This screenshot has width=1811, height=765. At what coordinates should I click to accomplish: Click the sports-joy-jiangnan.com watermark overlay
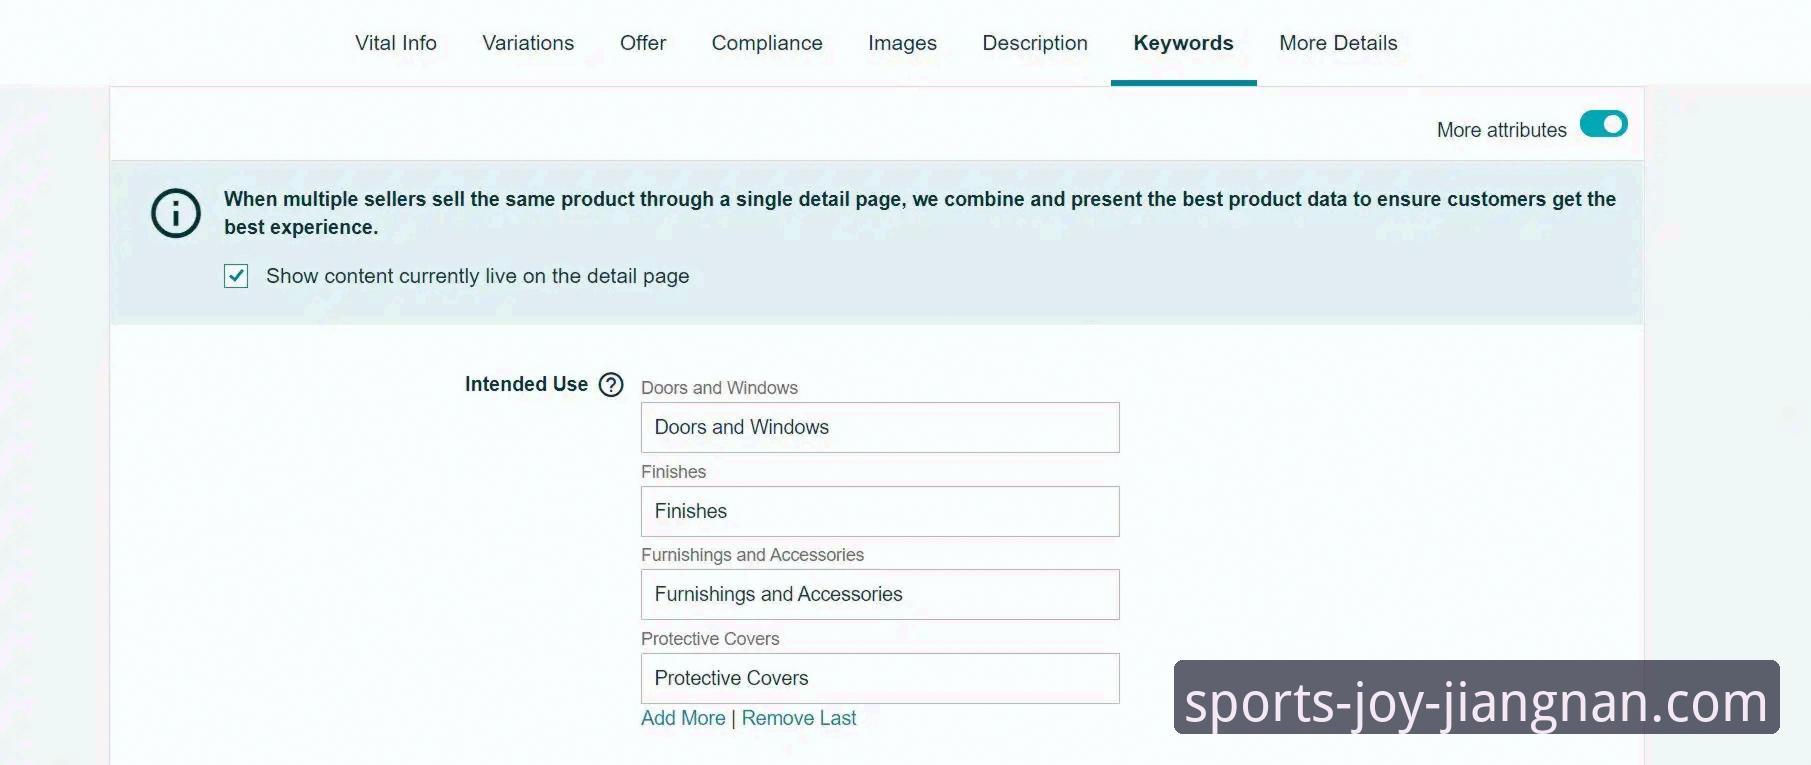(x=1476, y=700)
